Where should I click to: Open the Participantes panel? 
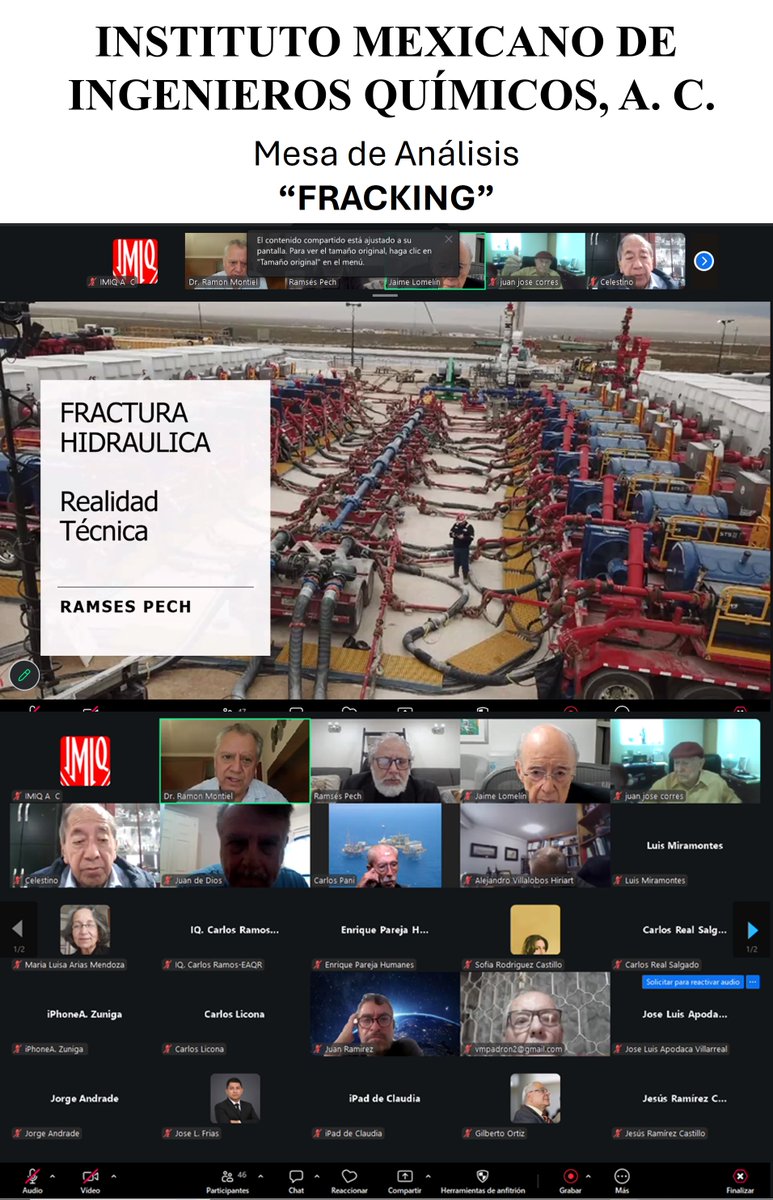[x=227, y=1180]
